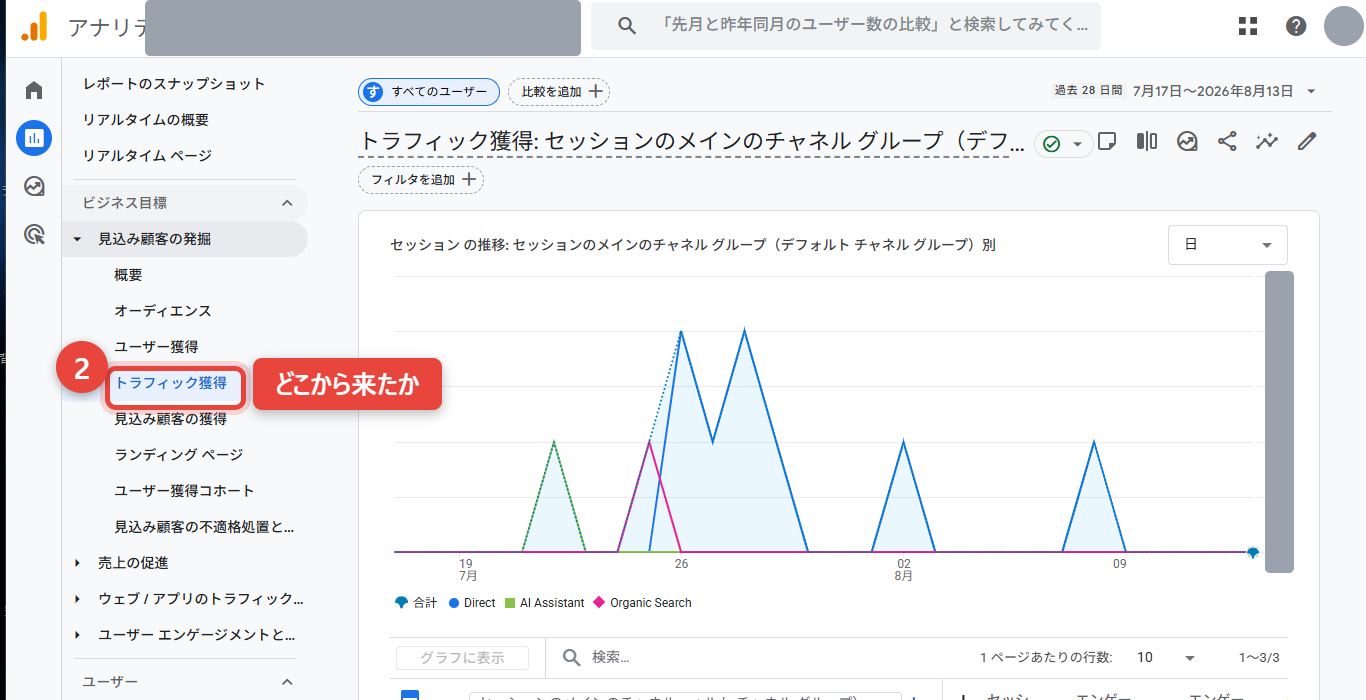Click the report title heading
Image resolution: width=1366 pixels, height=700 pixels.
point(692,141)
